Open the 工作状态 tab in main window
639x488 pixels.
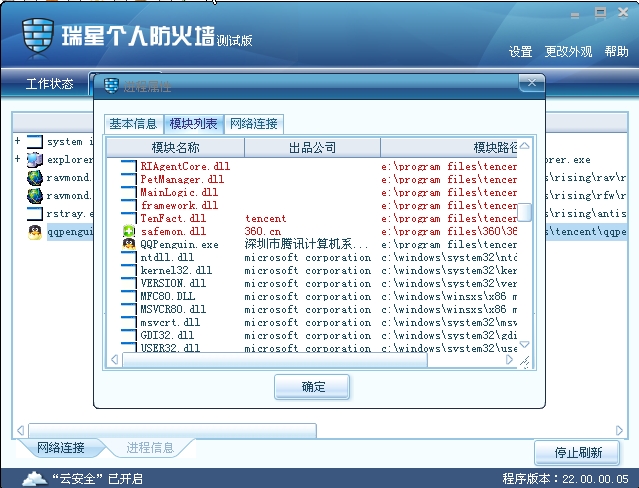coord(49,84)
